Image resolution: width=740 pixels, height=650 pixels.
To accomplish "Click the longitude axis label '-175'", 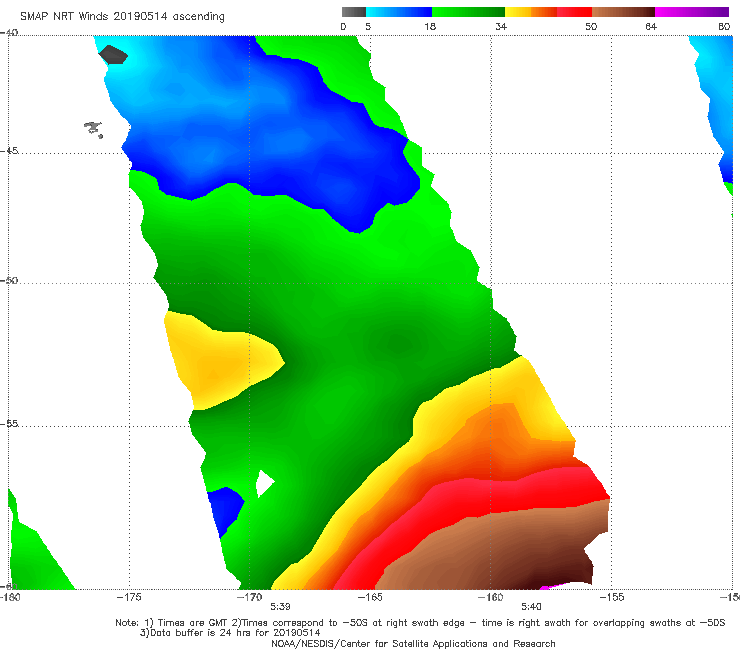I will click(x=129, y=597).
